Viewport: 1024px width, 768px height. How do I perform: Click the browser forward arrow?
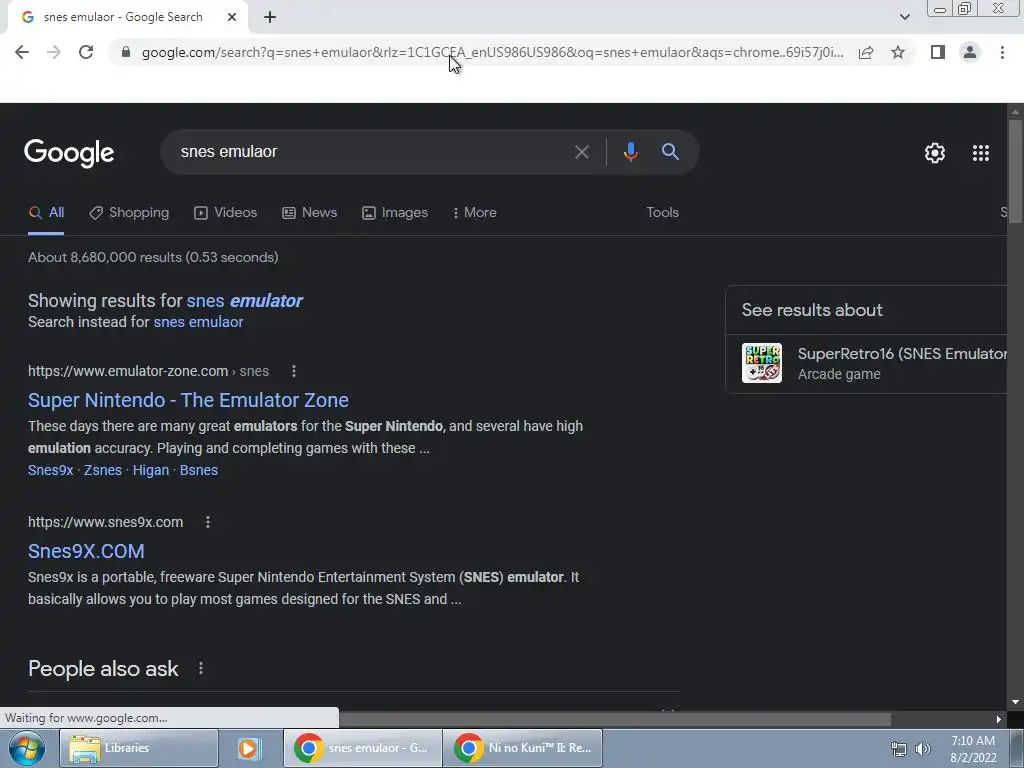click(x=54, y=52)
